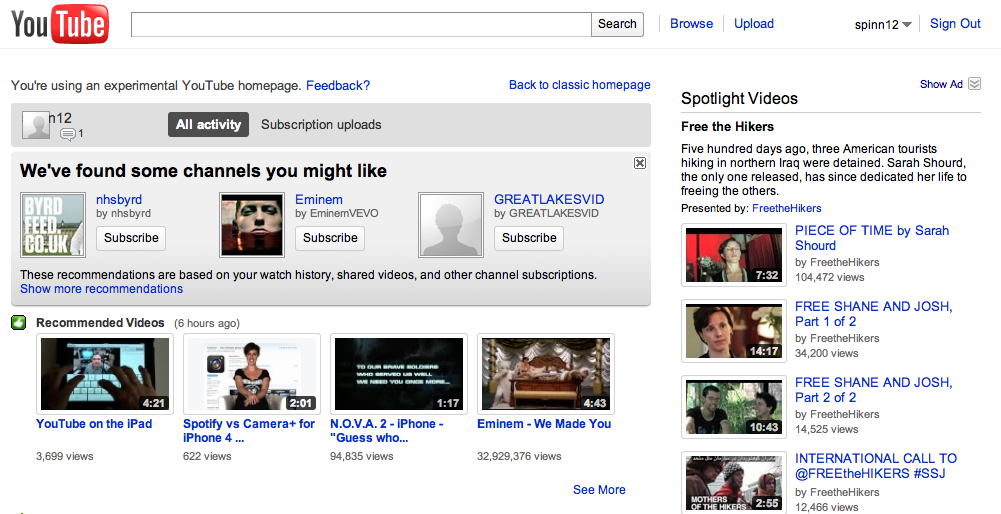The width and height of the screenshot is (1001, 514).
Task: Open FREE SHANE AND JOSH Part 2 title
Action: 873,390
